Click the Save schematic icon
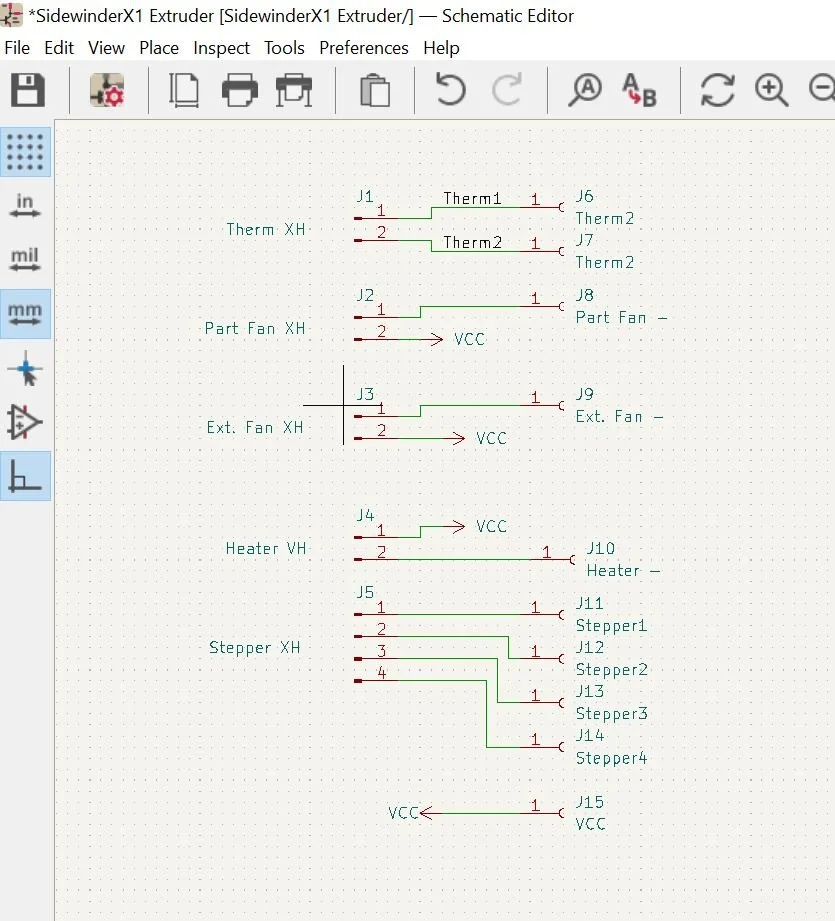Viewport: 835px width, 921px height. tap(28, 90)
